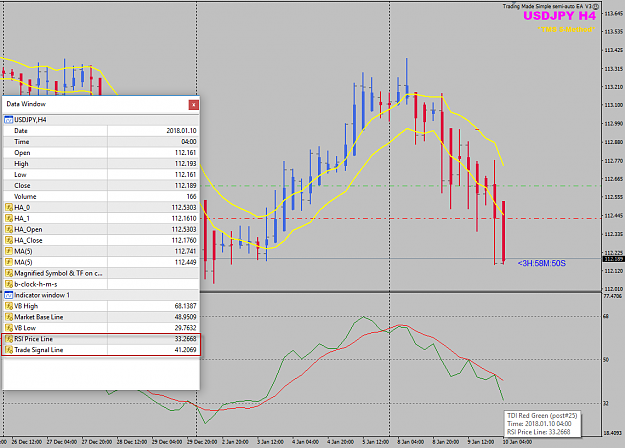
Task: Click the b-clock-h-m-s indicator icon
Action: [9, 284]
